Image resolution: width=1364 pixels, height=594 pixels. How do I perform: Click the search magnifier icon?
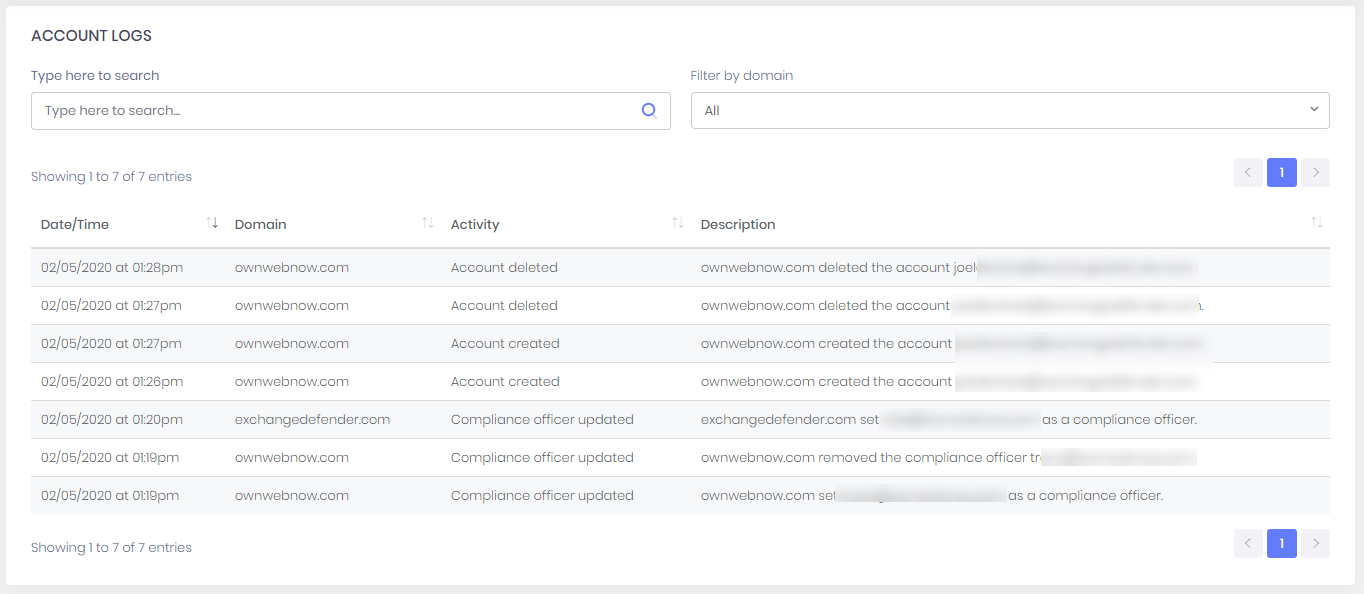(648, 110)
